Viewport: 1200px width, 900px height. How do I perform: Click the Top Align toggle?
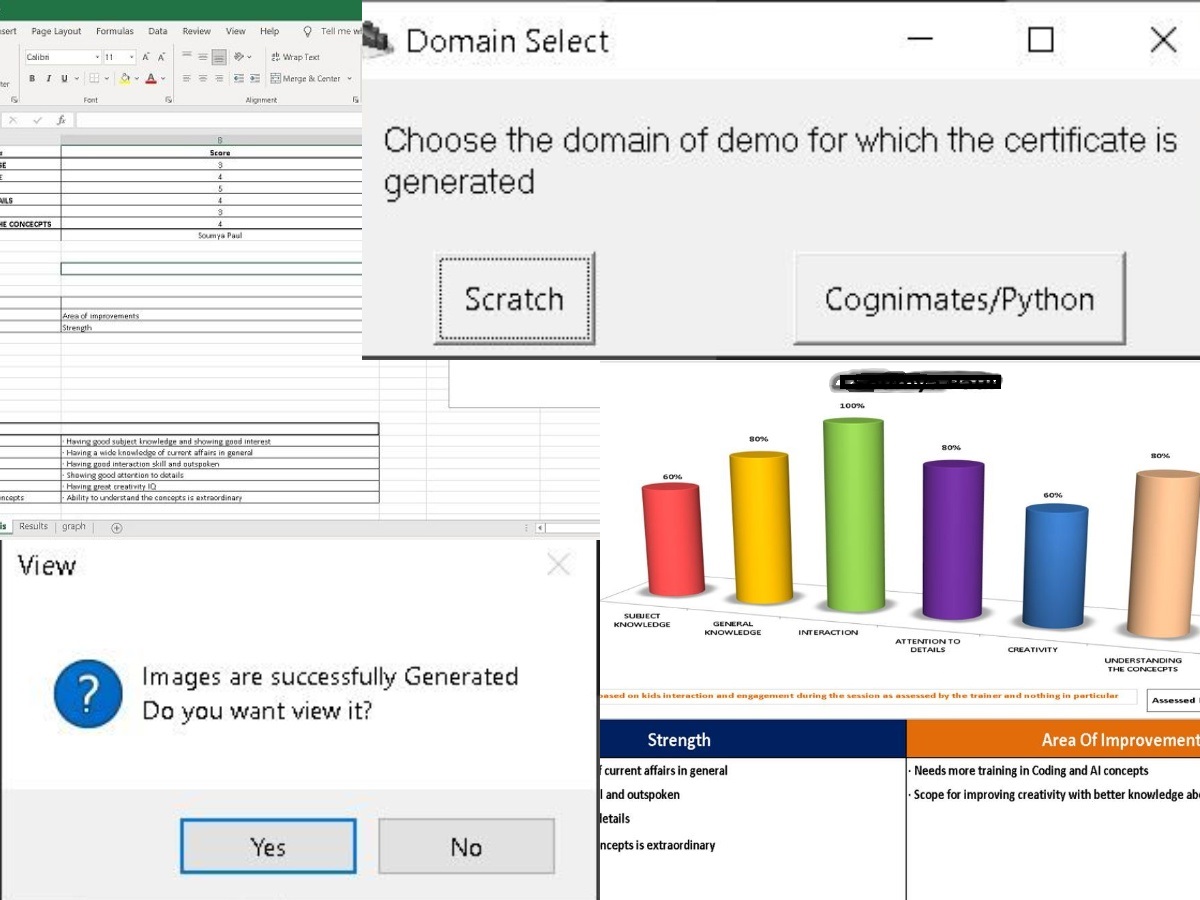(x=187, y=53)
